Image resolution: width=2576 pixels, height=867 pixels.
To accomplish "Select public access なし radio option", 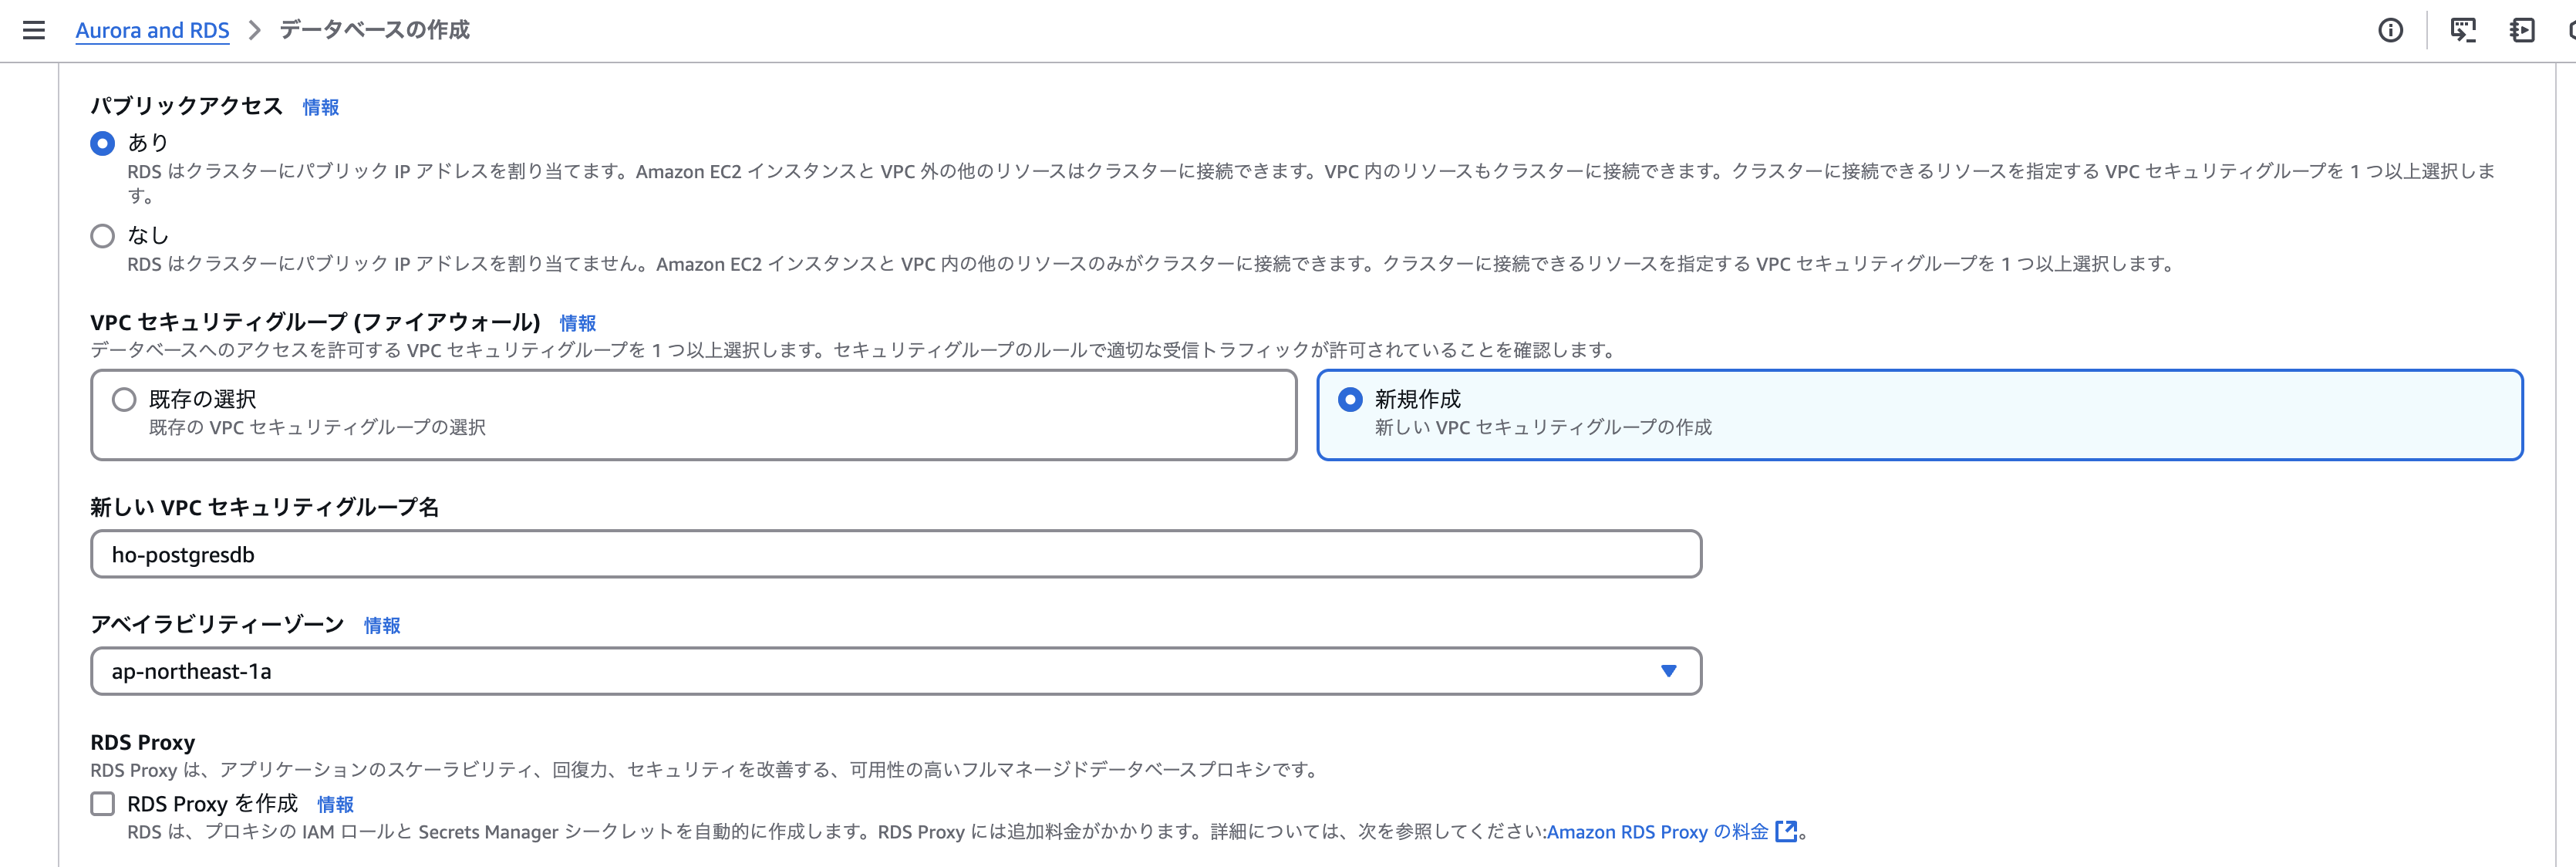I will [102, 236].
